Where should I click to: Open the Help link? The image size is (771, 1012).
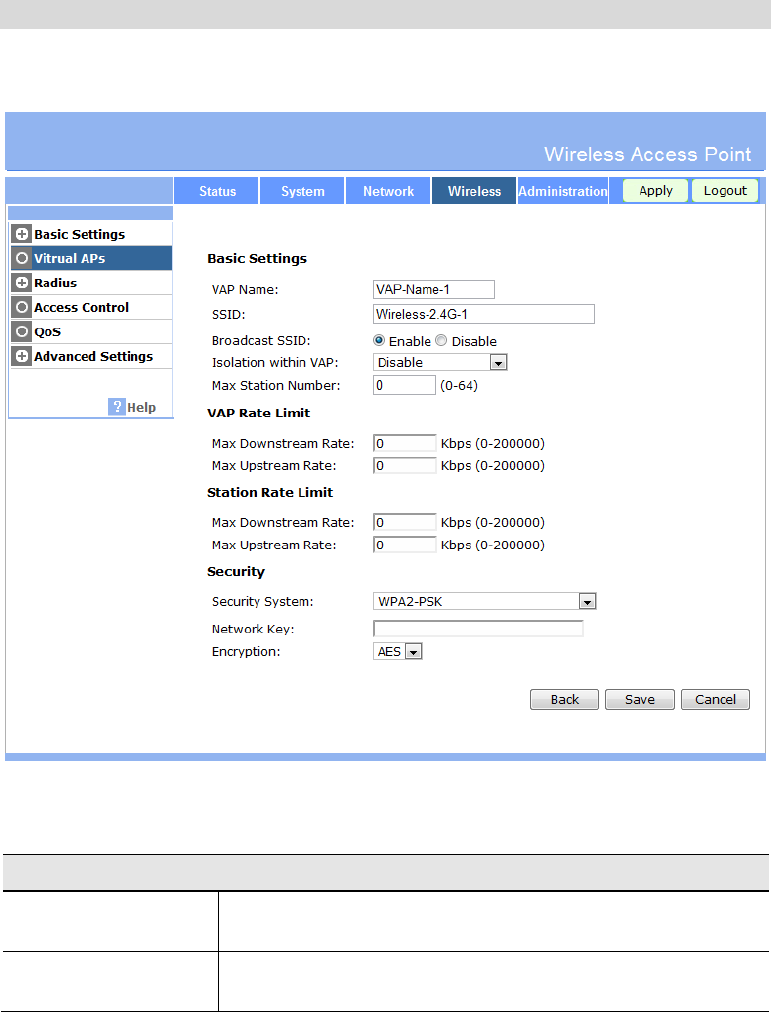pos(141,407)
